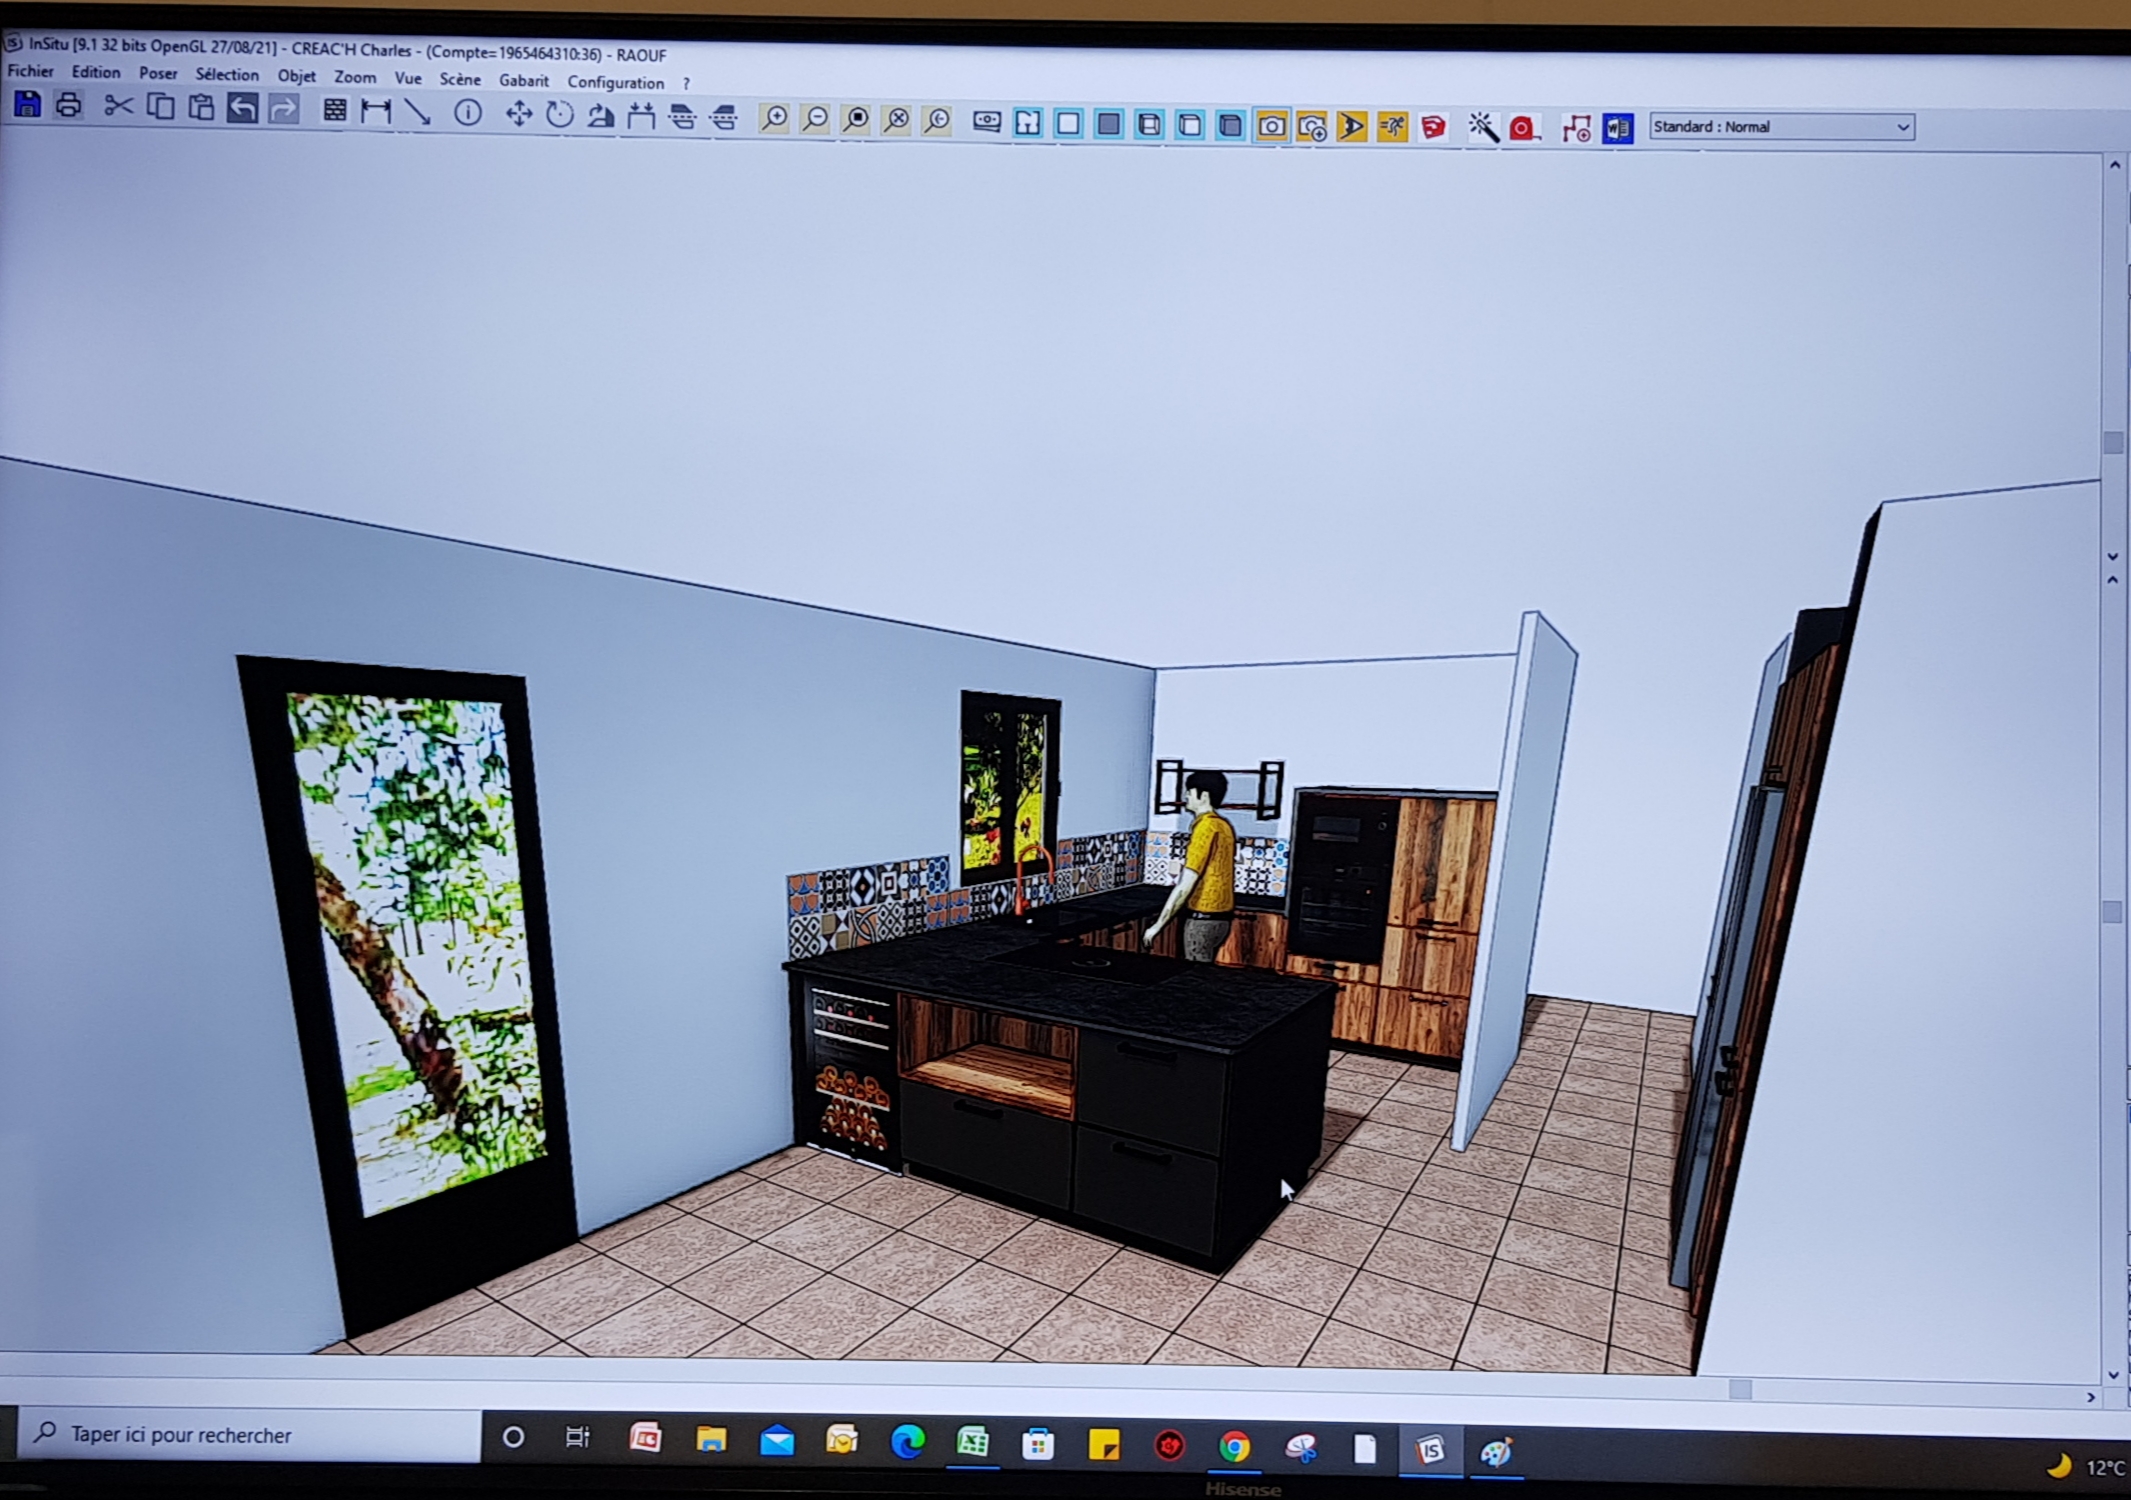
Task: Click the Zoom in magnifier icon
Action: pos(774,119)
